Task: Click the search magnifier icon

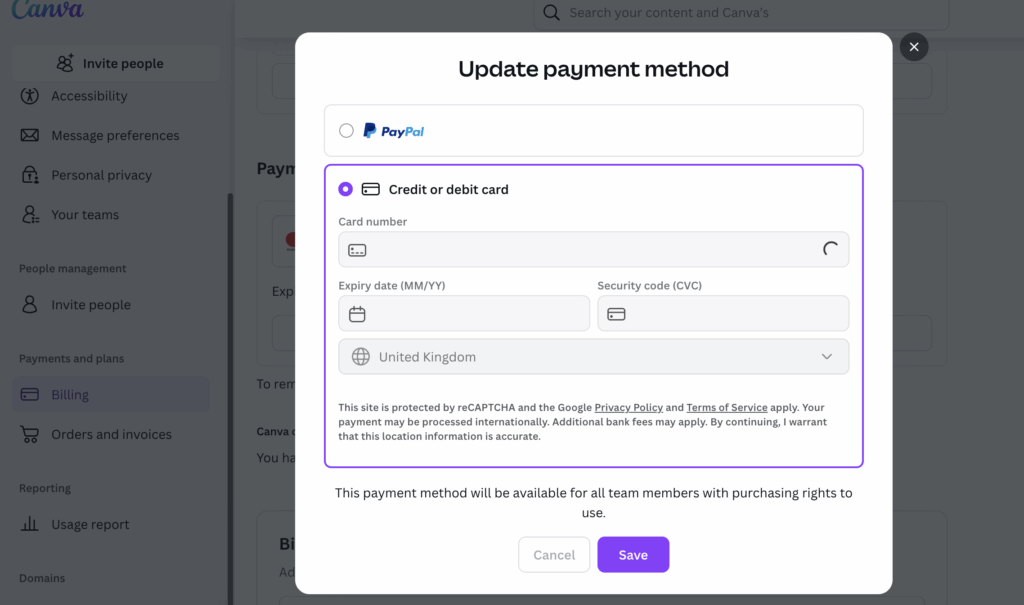Action: click(x=551, y=13)
